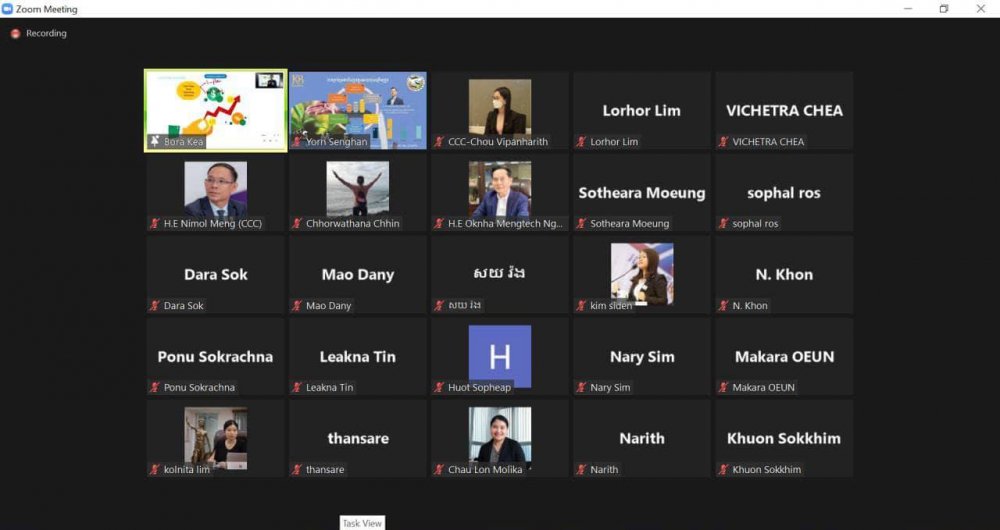The height and width of the screenshot is (530, 1000).
Task: Click the Zoom logo in the title bar
Action: pyautogui.click(x=8, y=9)
